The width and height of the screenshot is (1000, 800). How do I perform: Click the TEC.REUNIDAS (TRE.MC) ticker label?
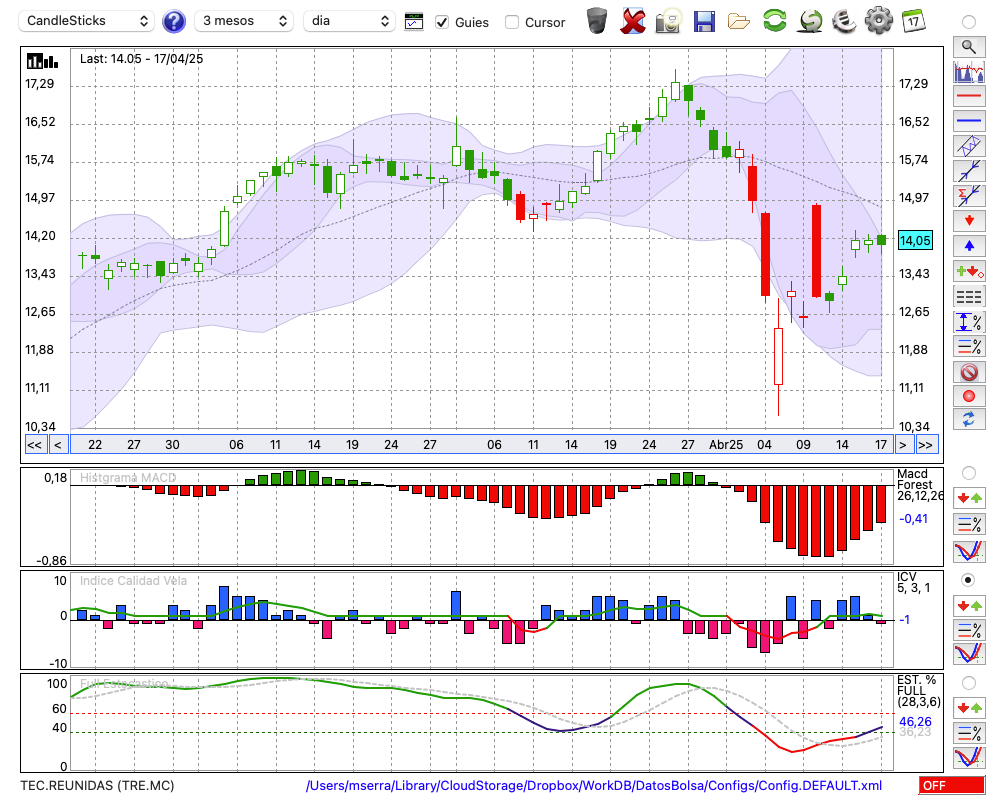pos(97,785)
